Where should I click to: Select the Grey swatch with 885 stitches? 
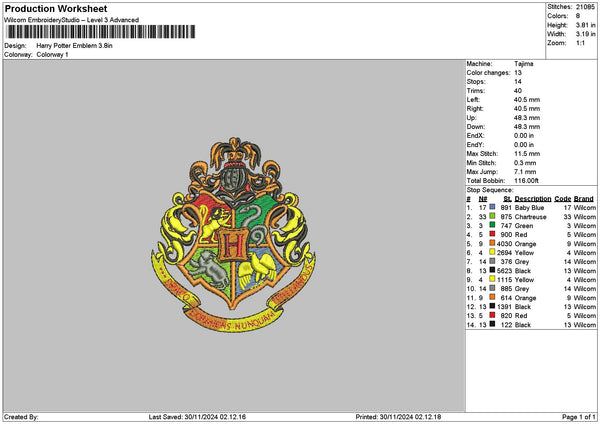coord(492,288)
